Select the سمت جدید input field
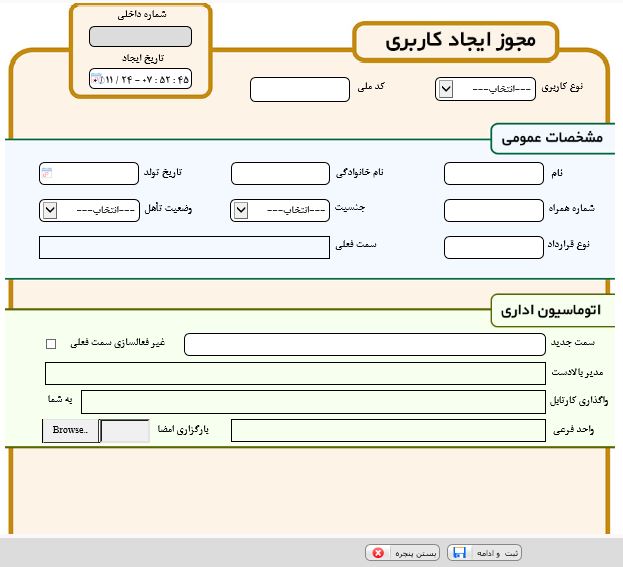The image size is (623, 567). (x=364, y=345)
